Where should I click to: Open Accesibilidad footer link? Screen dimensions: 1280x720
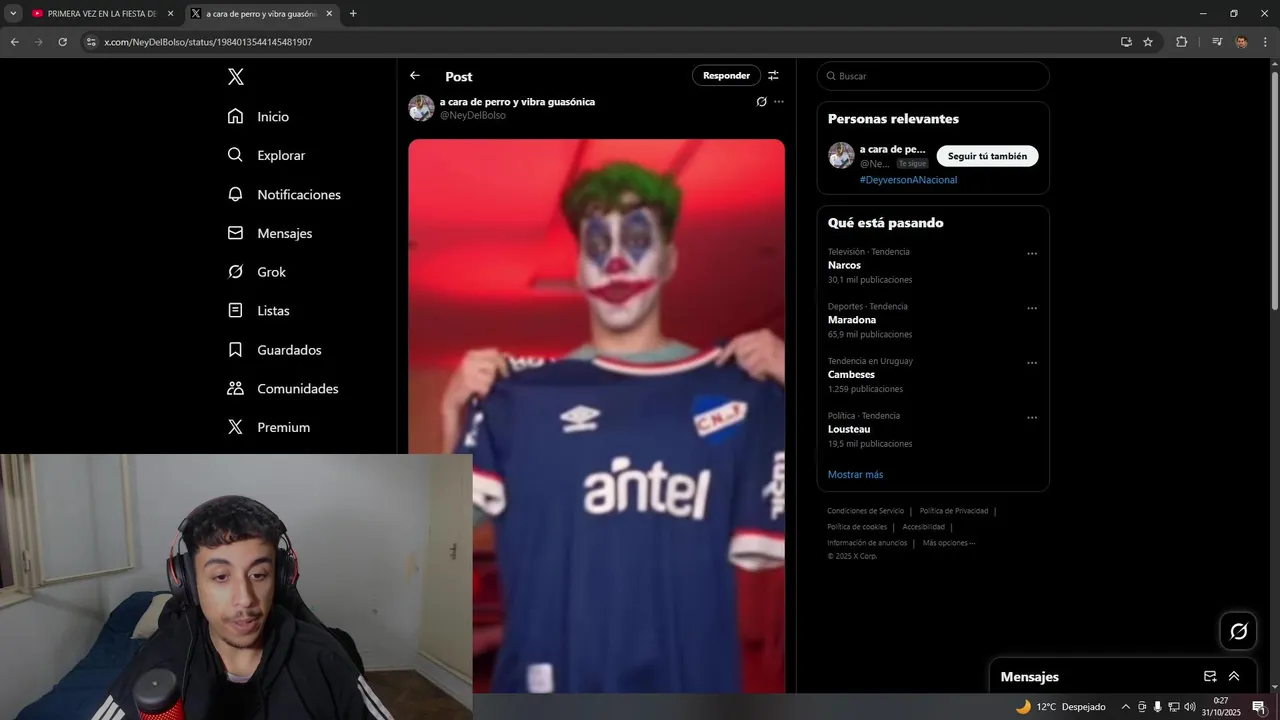[x=923, y=527]
